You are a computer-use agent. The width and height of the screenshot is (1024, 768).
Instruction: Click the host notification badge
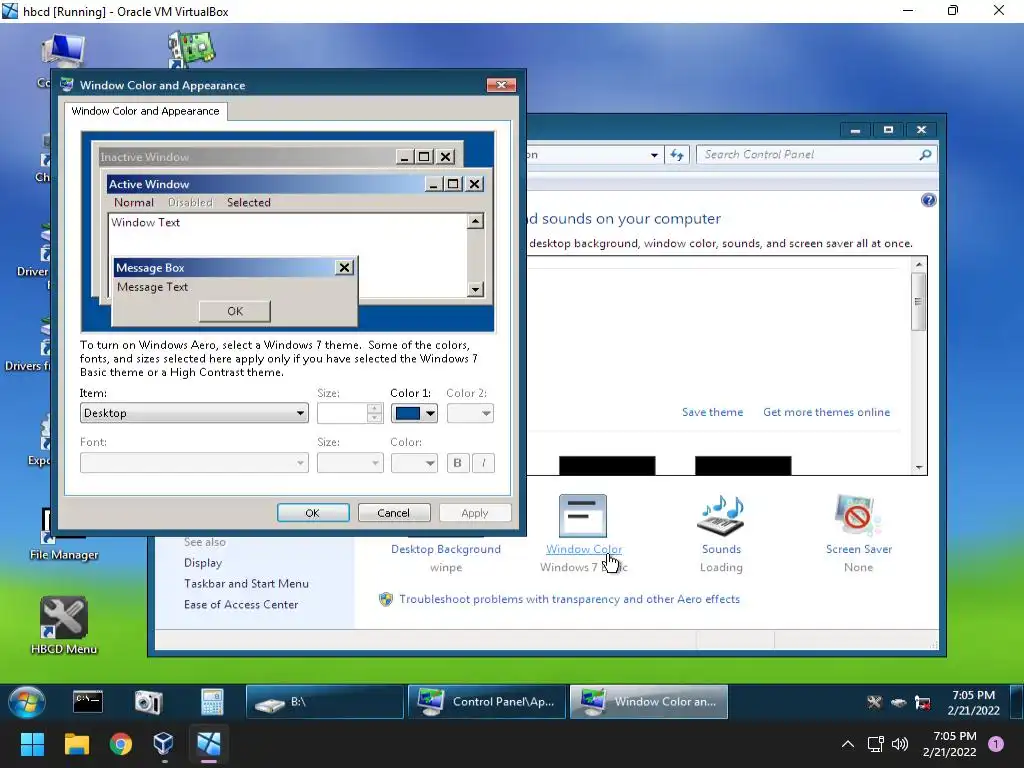click(996, 744)
